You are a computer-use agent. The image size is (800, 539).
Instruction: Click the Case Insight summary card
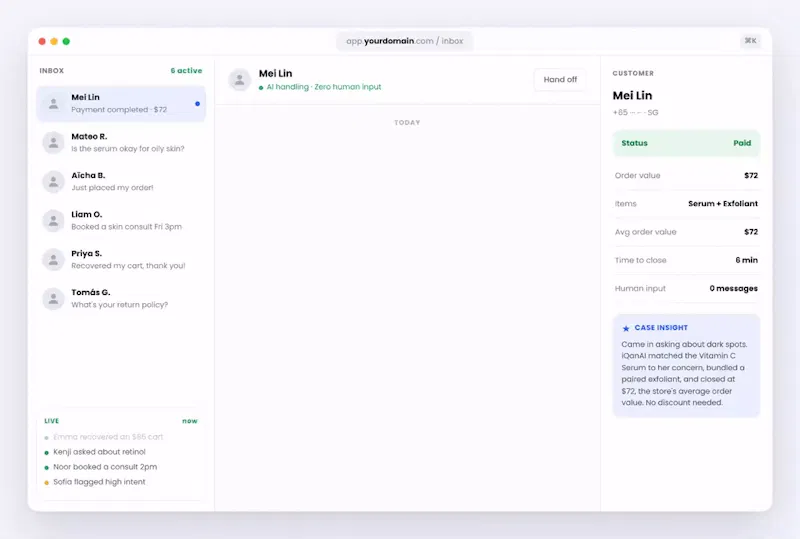click(686, 365)
